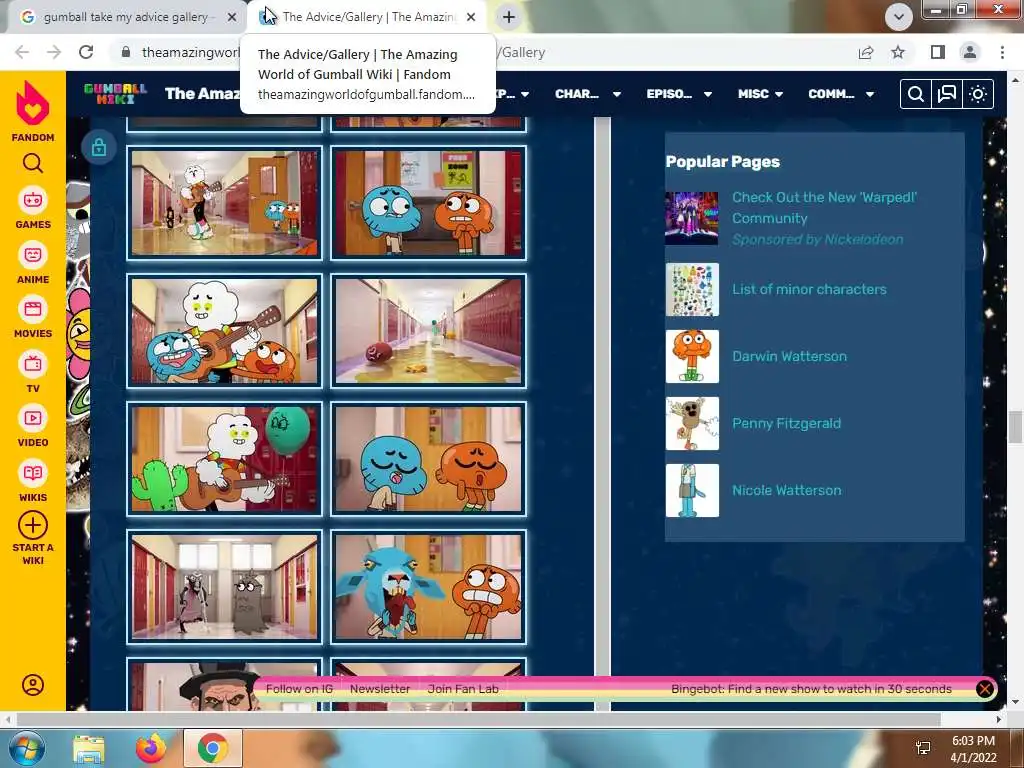
Task: Open the Penny Fitzgerald page link
Action: click(786, 423)
